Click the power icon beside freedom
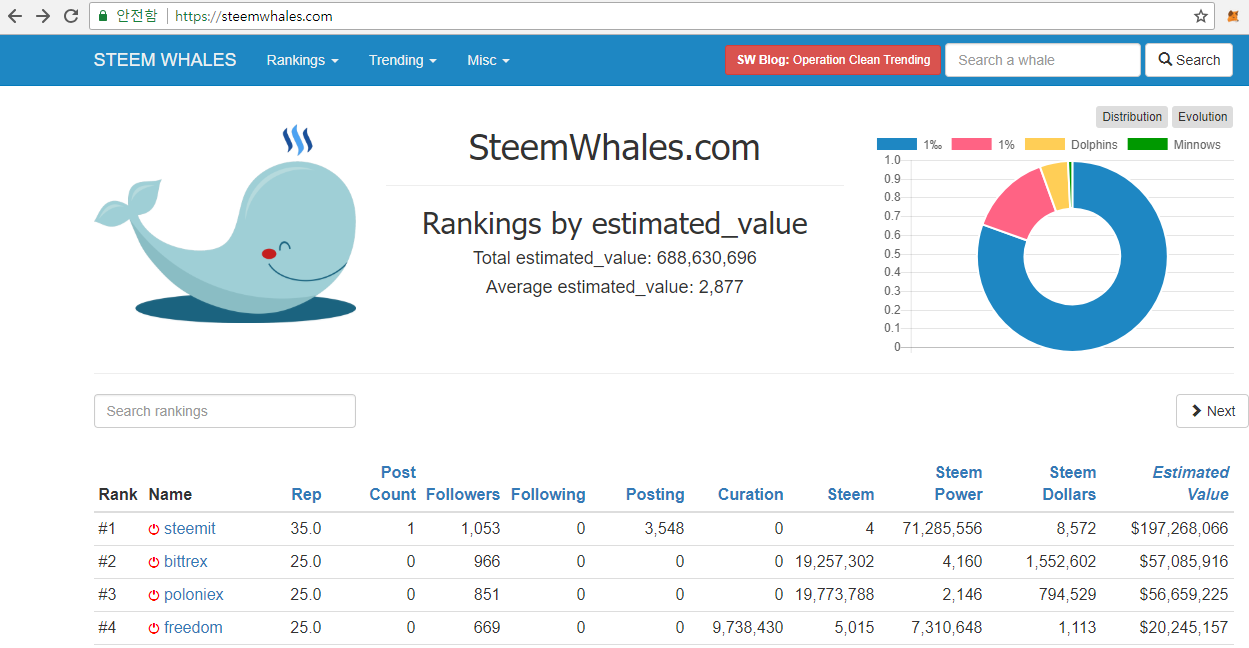Screen dimensions: 1249x648 point(154,628)
